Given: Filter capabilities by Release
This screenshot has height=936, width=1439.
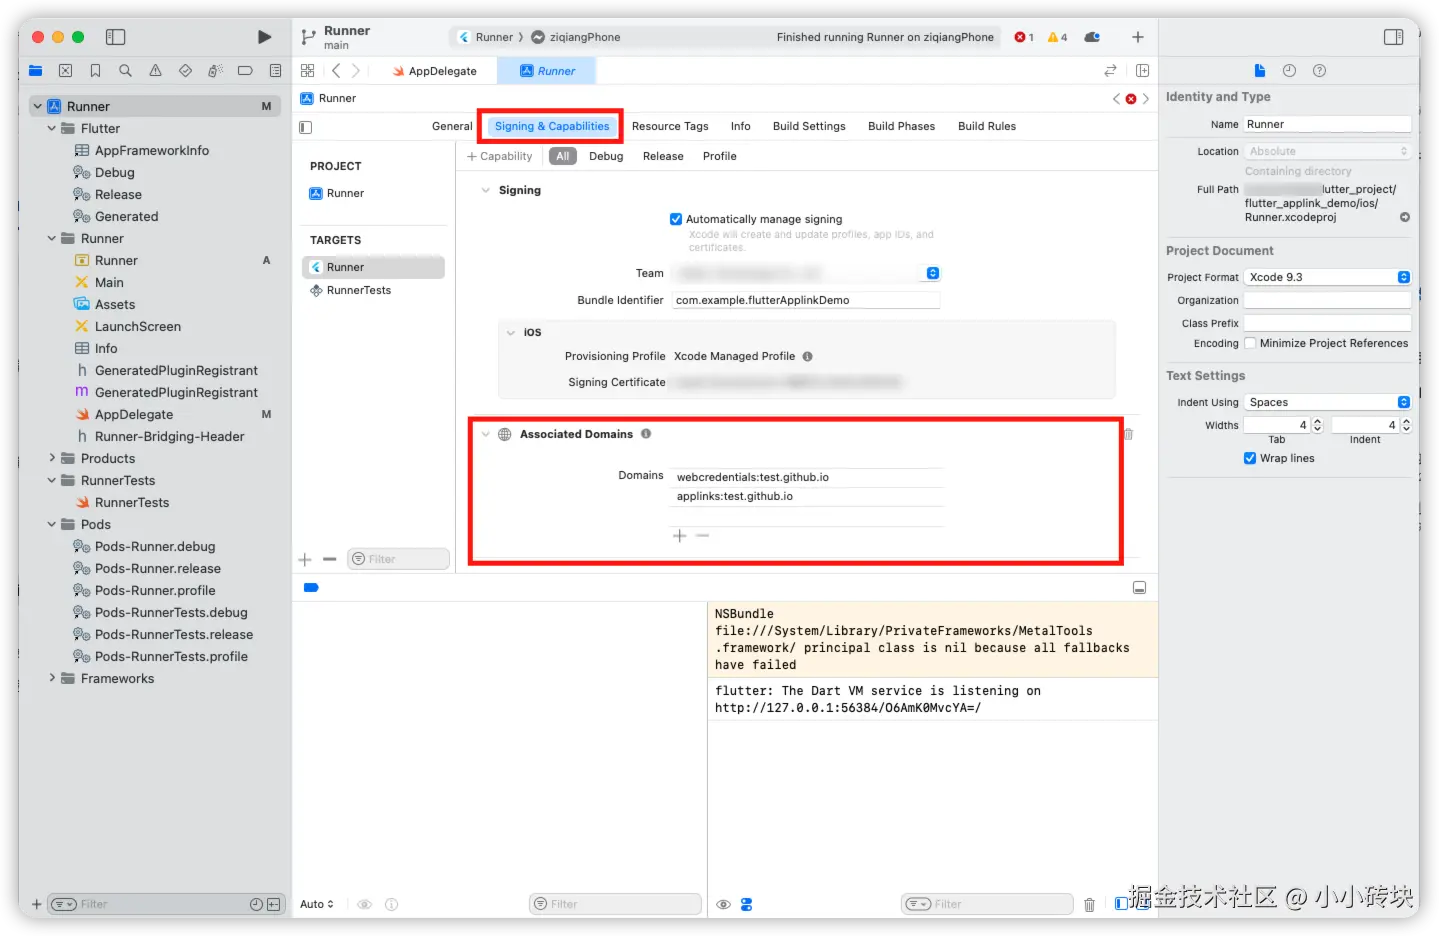Looking at the screenshot, I should coord(663,156).
